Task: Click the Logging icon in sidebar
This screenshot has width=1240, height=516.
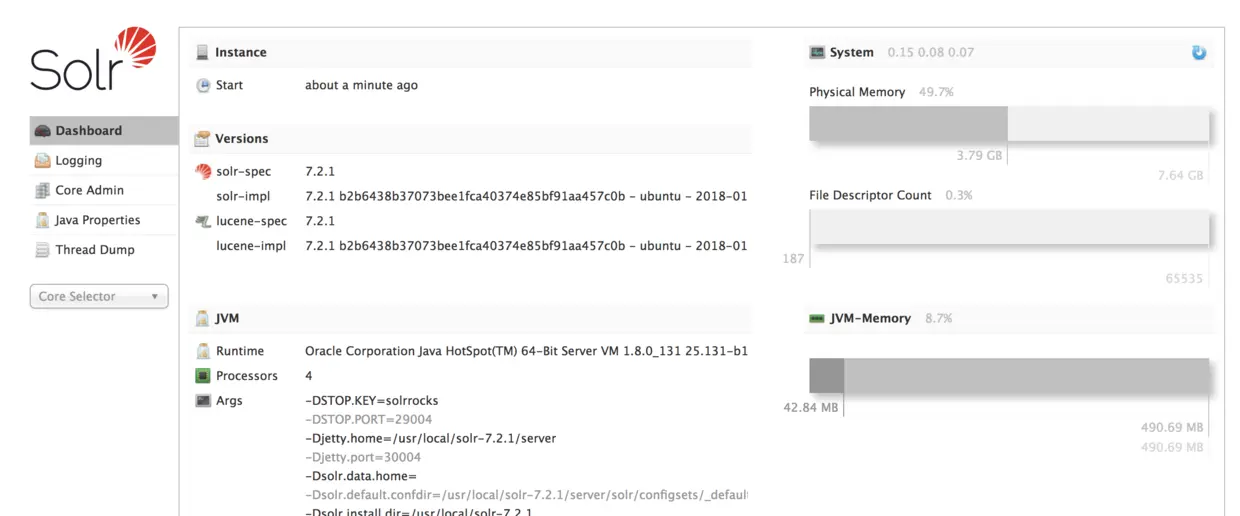Action: (x=42, y=161)
